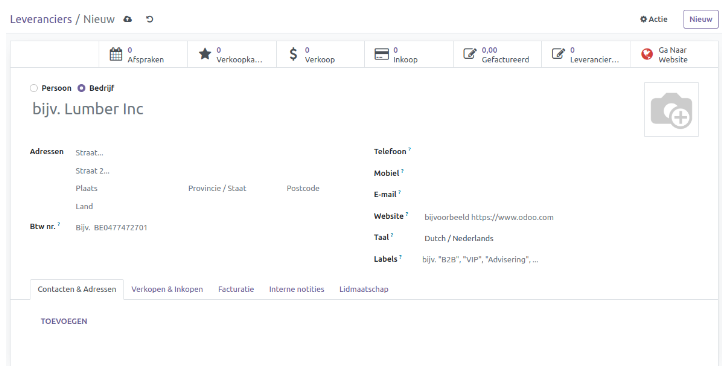Open the Afspraken calendar stat button
The height and width of the screenshot is (379, 722).
click(x=143, y=54)
